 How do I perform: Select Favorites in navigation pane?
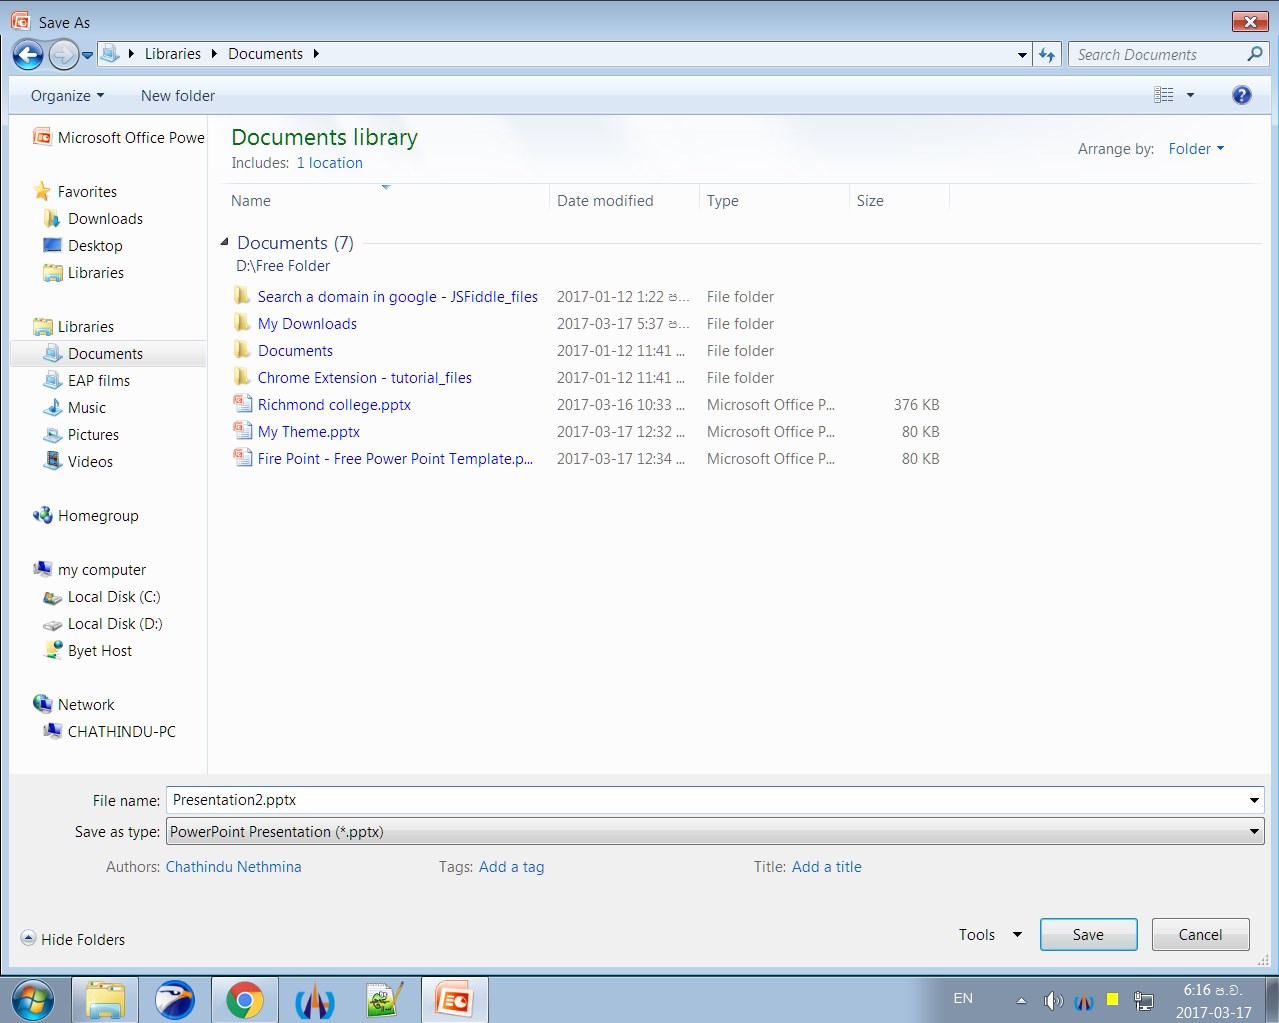click(x=76, y=192)
